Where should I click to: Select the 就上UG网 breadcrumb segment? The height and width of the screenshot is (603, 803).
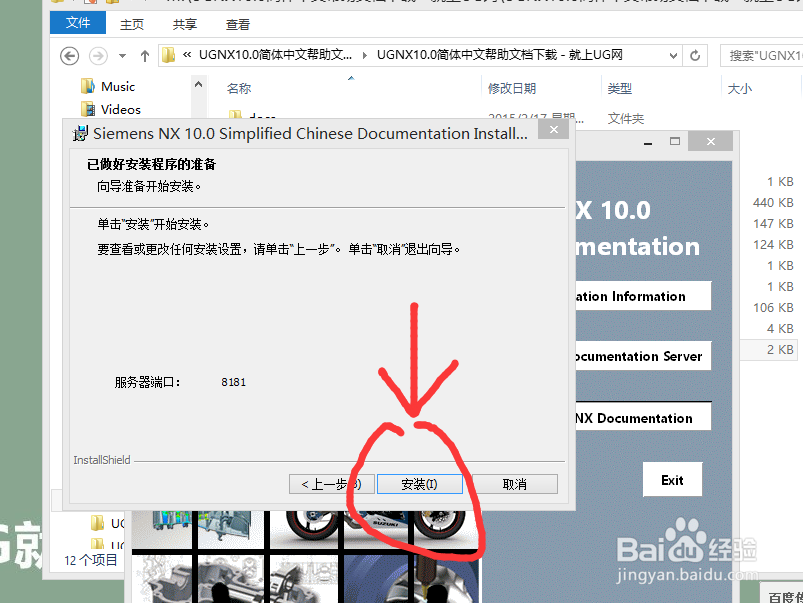pos(500,55)
